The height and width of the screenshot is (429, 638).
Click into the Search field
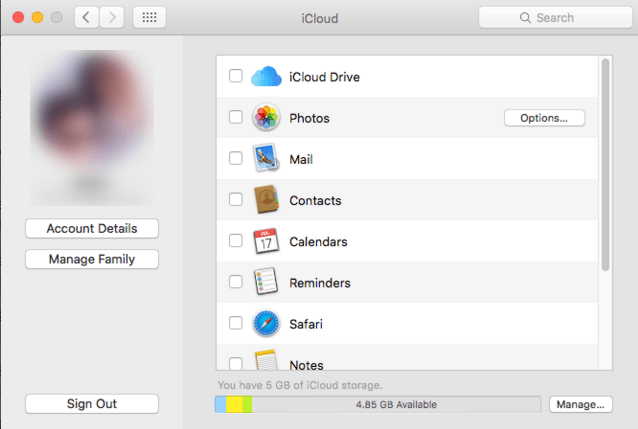click(x=555, y=18)
